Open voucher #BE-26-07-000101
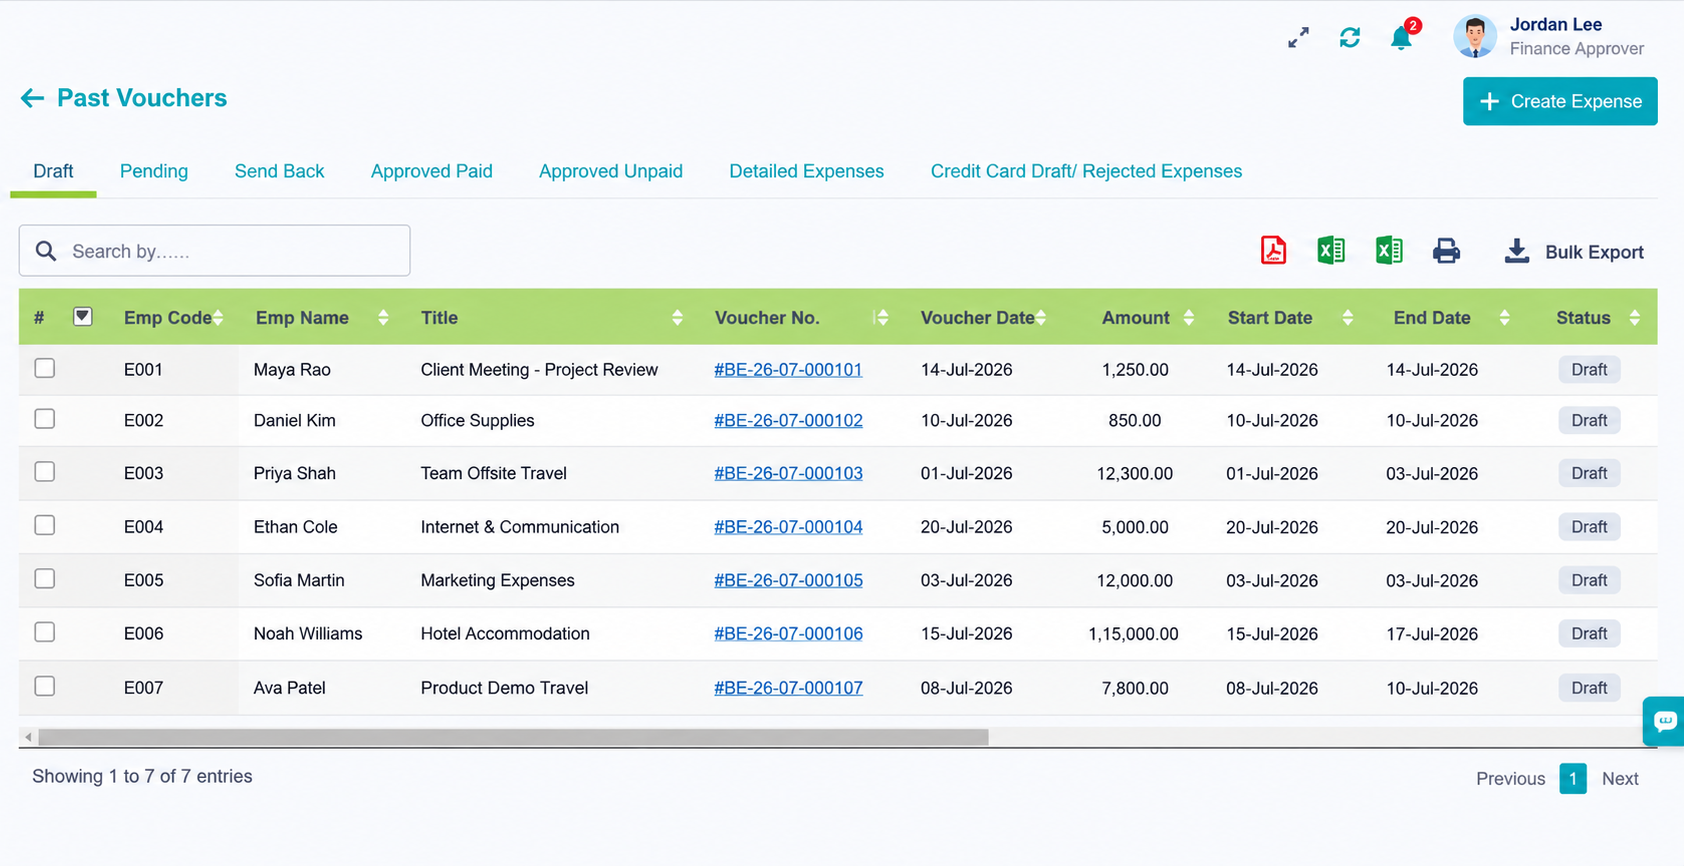This screenshot has width=1684, height=866. (788, 369)
